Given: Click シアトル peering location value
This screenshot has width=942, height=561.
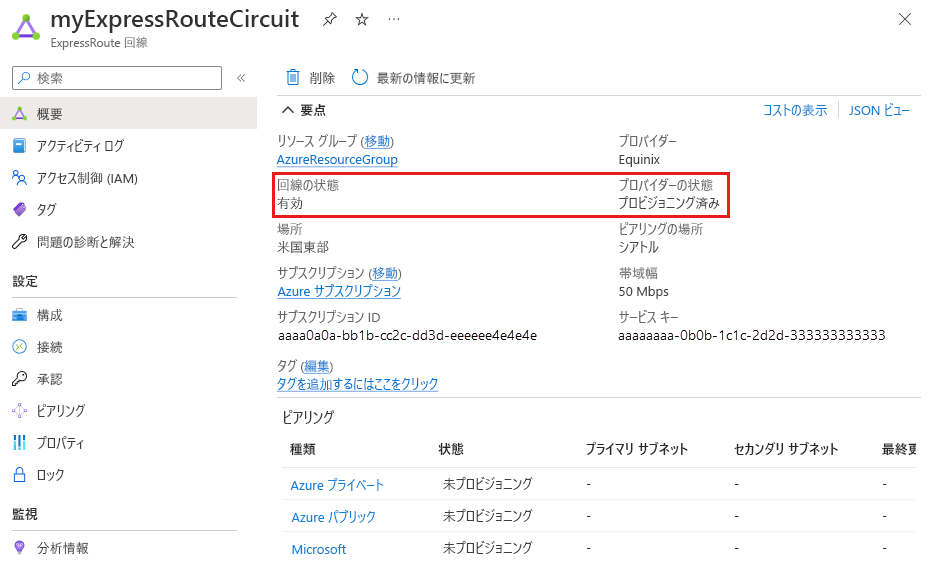Looking at the screenshot, I should pyautogui.click(x=639, y=247).
